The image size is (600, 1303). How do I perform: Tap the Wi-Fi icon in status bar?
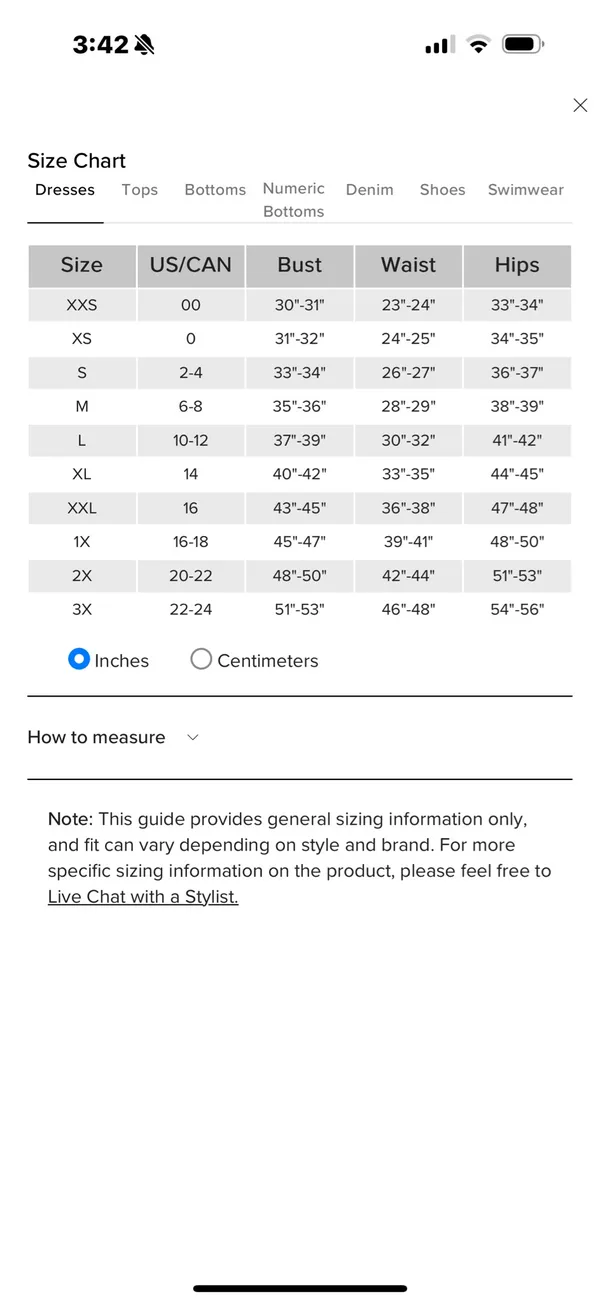point(479,44)
